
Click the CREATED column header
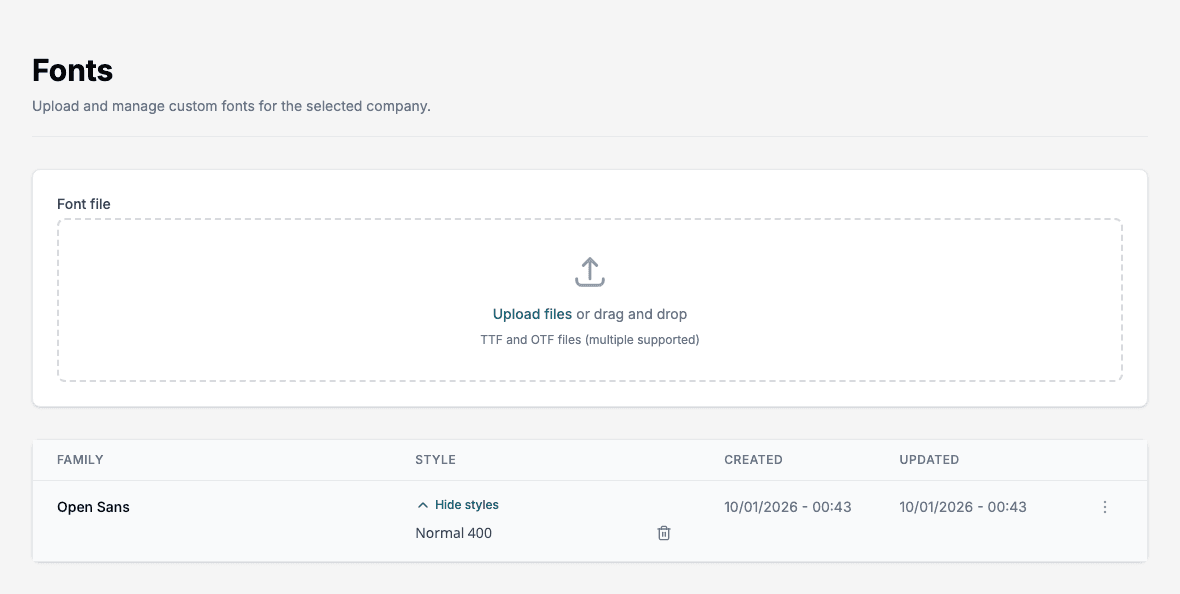pyautogui.click(x=753, y=460)
